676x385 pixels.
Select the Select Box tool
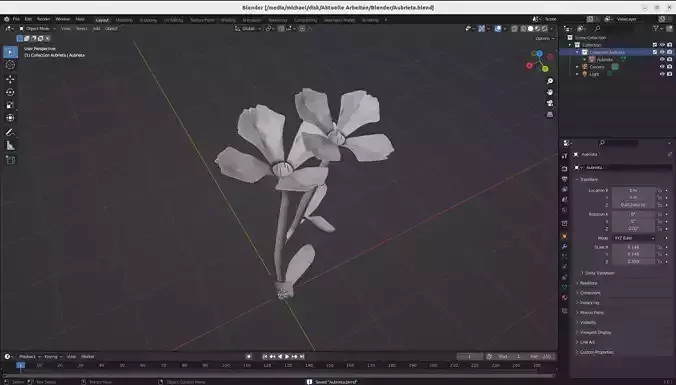(x=10, y=52)
